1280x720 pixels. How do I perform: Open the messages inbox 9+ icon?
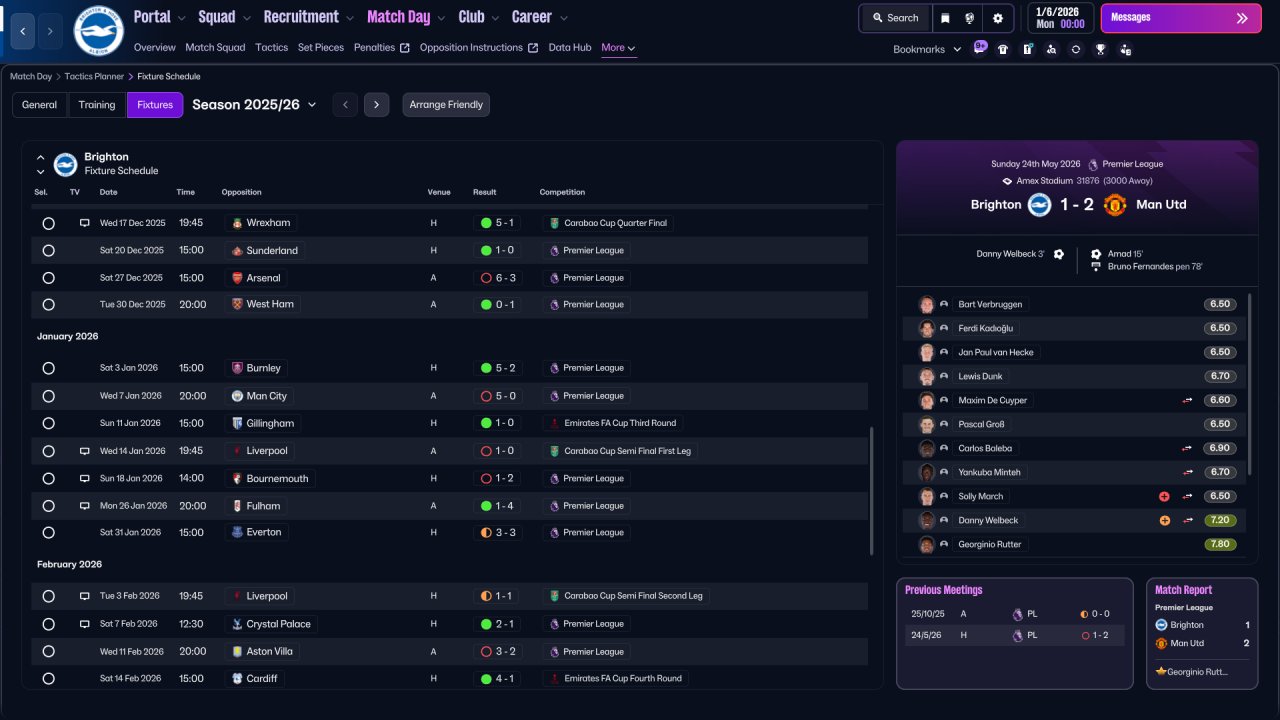(980, 47)
